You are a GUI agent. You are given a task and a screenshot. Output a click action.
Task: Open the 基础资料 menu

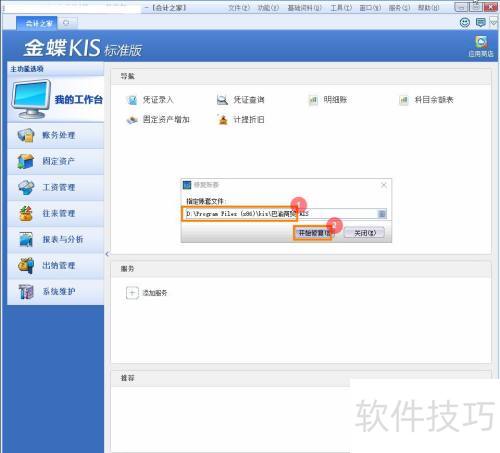[x=305, y=7]
